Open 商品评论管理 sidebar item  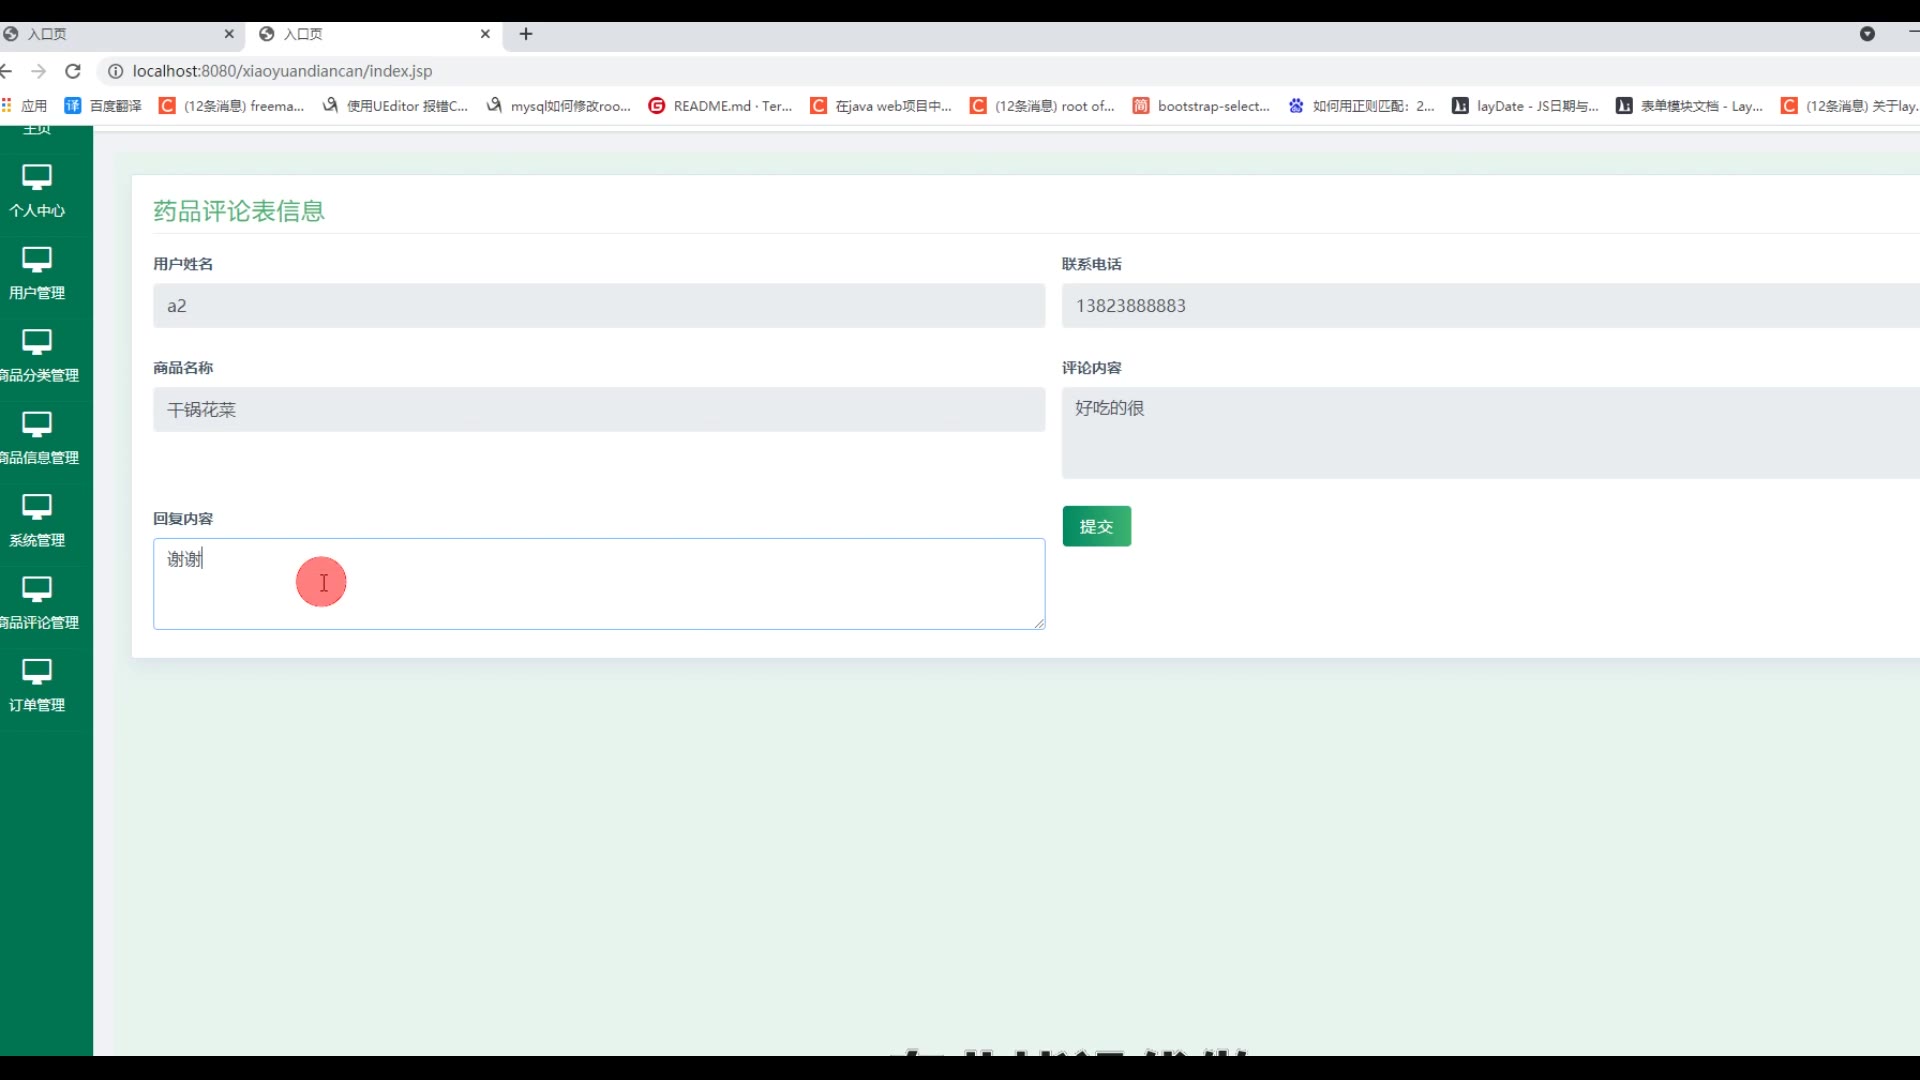(x=39, y=602)
